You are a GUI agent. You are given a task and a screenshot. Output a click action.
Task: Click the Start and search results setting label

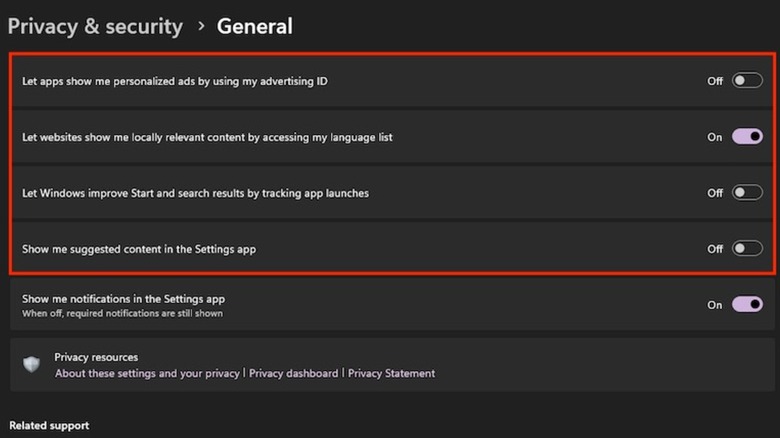195,193
